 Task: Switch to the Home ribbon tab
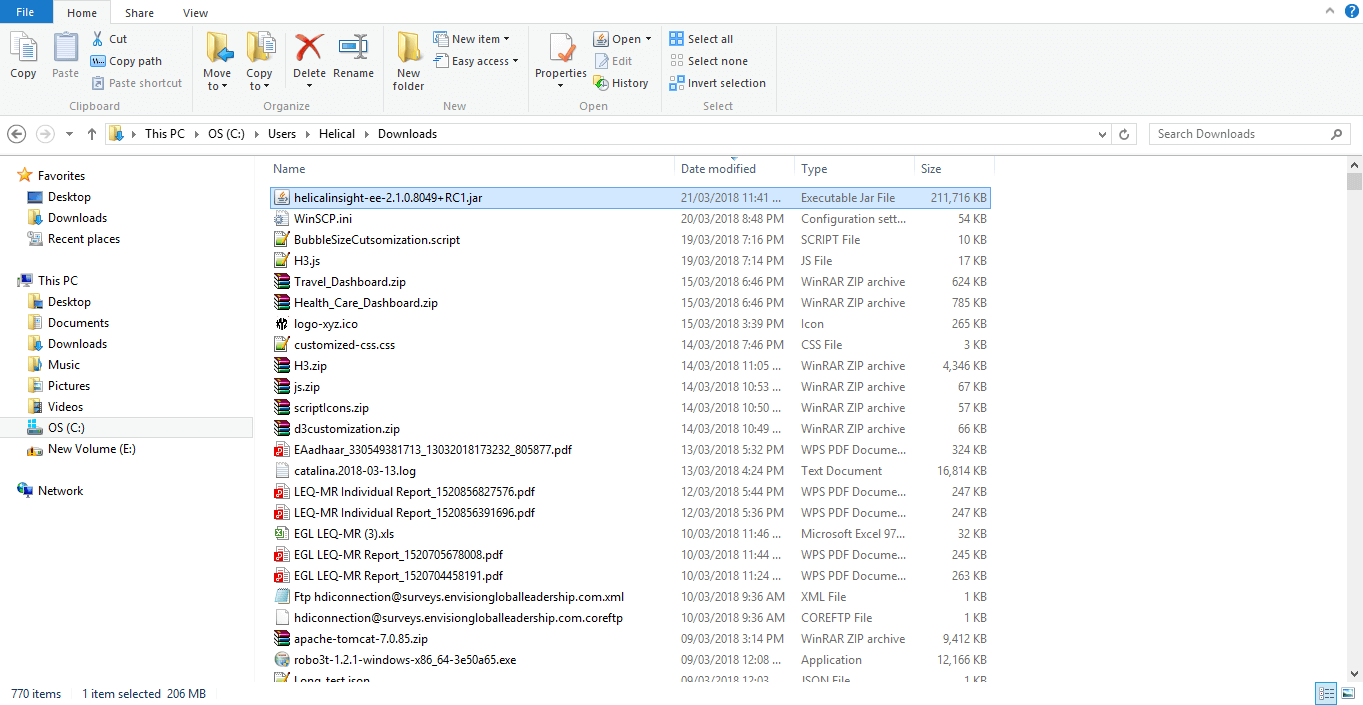pos(82,13)
